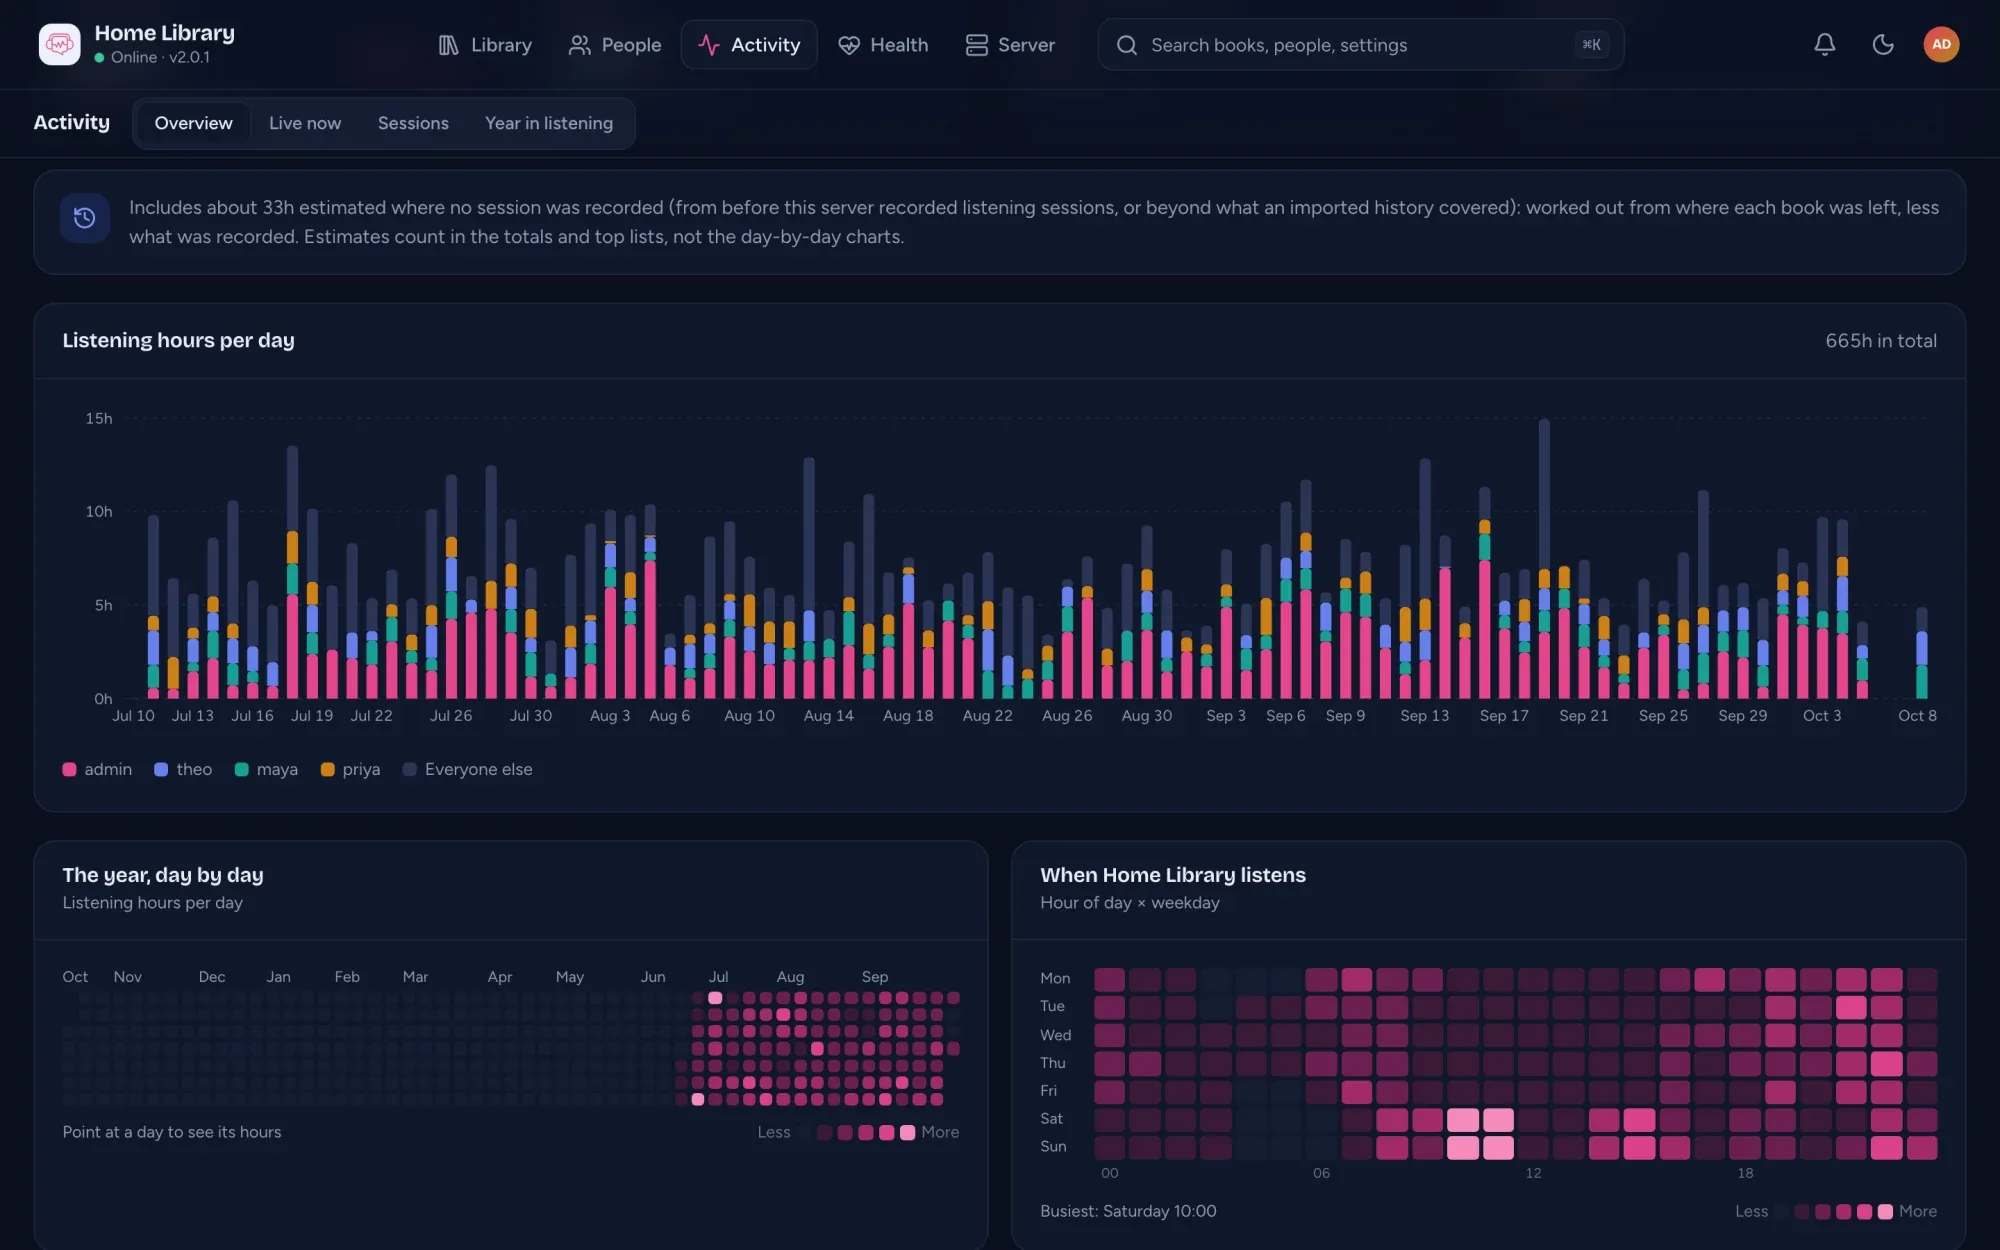2000x1250 pixels.
Task: Click the 'When Home Library listens' heading
Action: (x=1173, y=875)
